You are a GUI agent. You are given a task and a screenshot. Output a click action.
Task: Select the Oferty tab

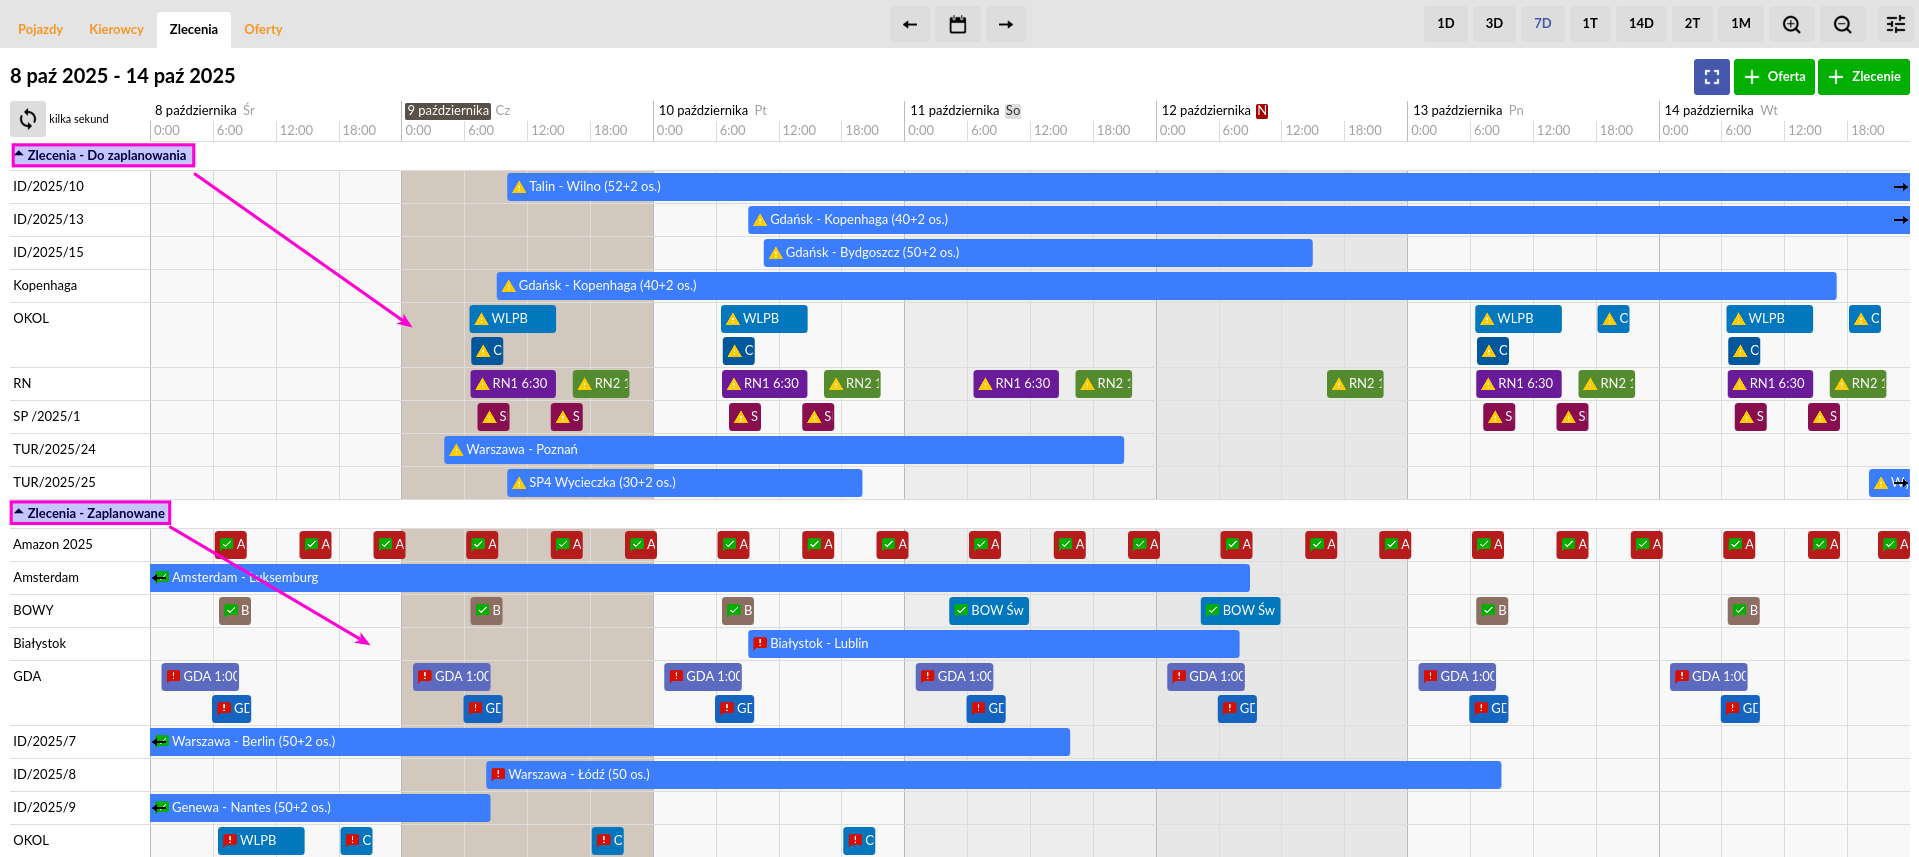pos(263,29)
